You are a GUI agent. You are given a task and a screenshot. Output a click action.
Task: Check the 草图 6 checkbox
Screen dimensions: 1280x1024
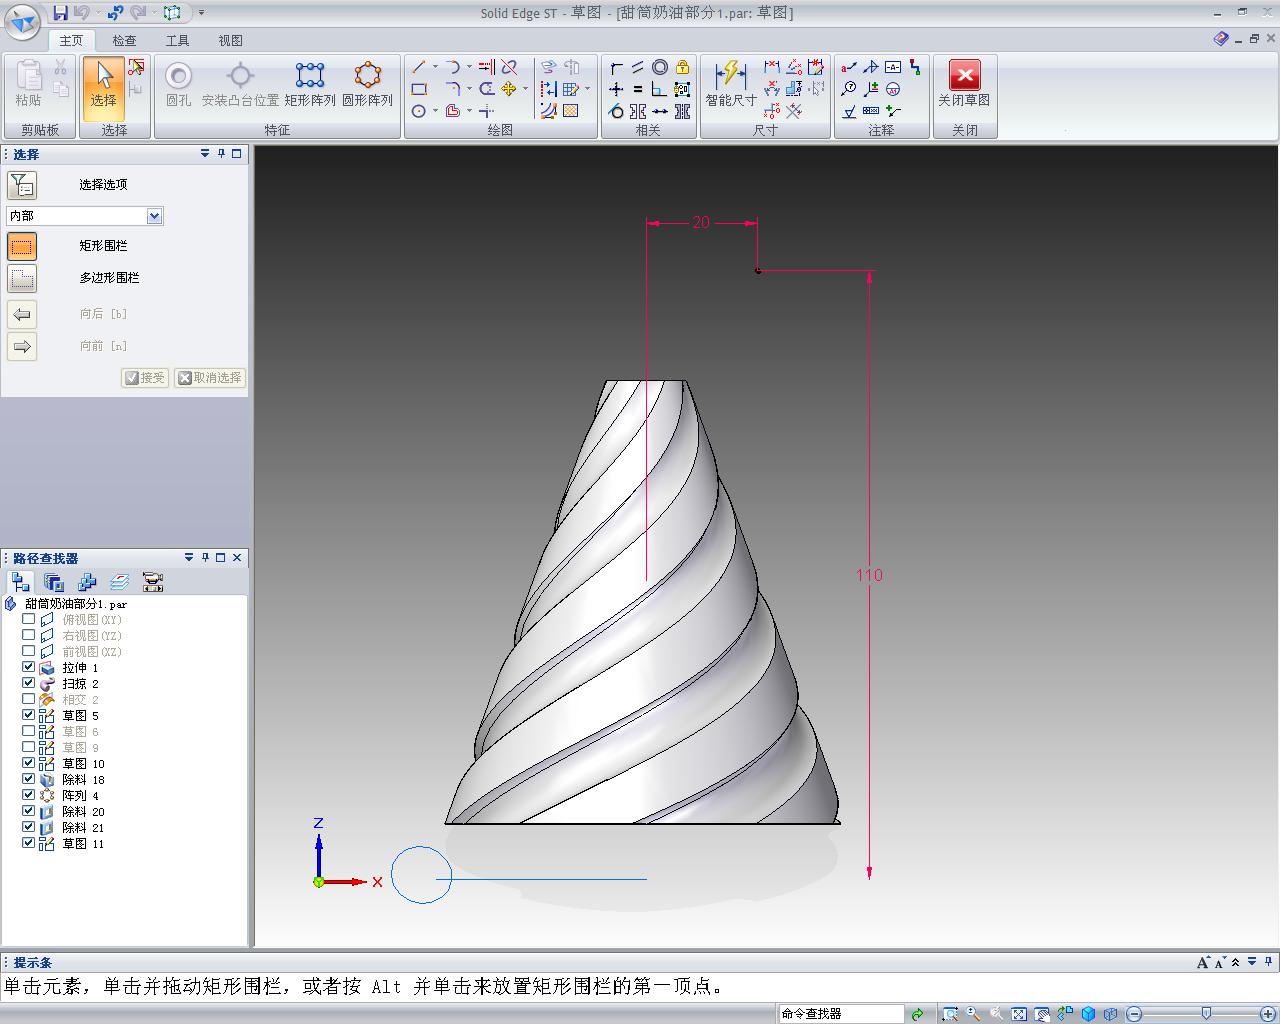pyautogui.click(x=29, y=731)
